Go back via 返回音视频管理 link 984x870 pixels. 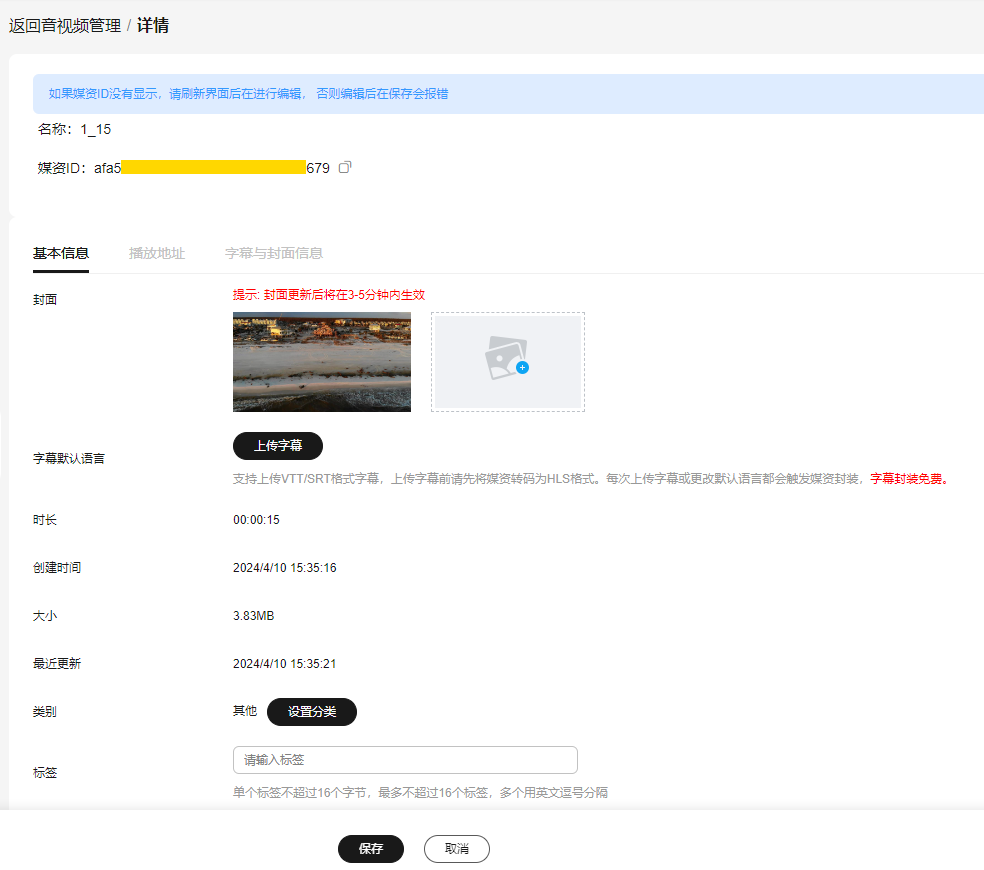pyautogui.click(x=65, y=26)
